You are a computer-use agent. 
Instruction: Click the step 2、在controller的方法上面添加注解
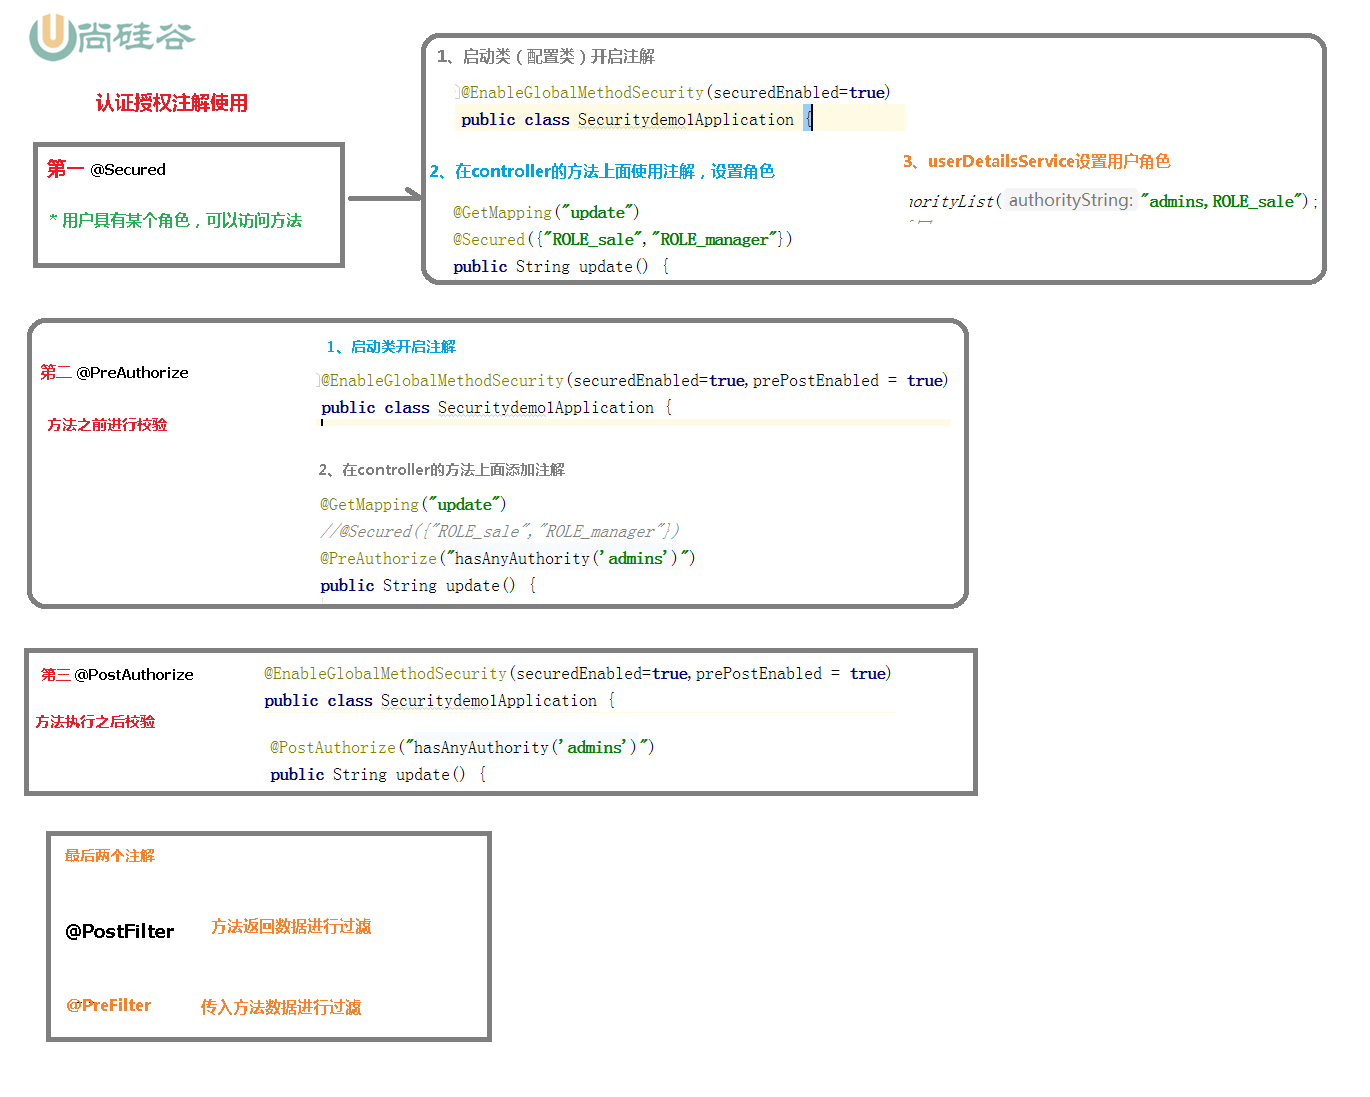tap(441, 470)
